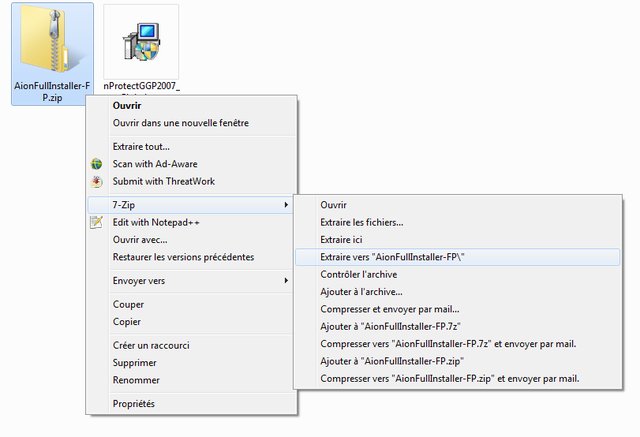
Task: Click the nProtectGGP2007_ file name label
Action: [142, 86]
